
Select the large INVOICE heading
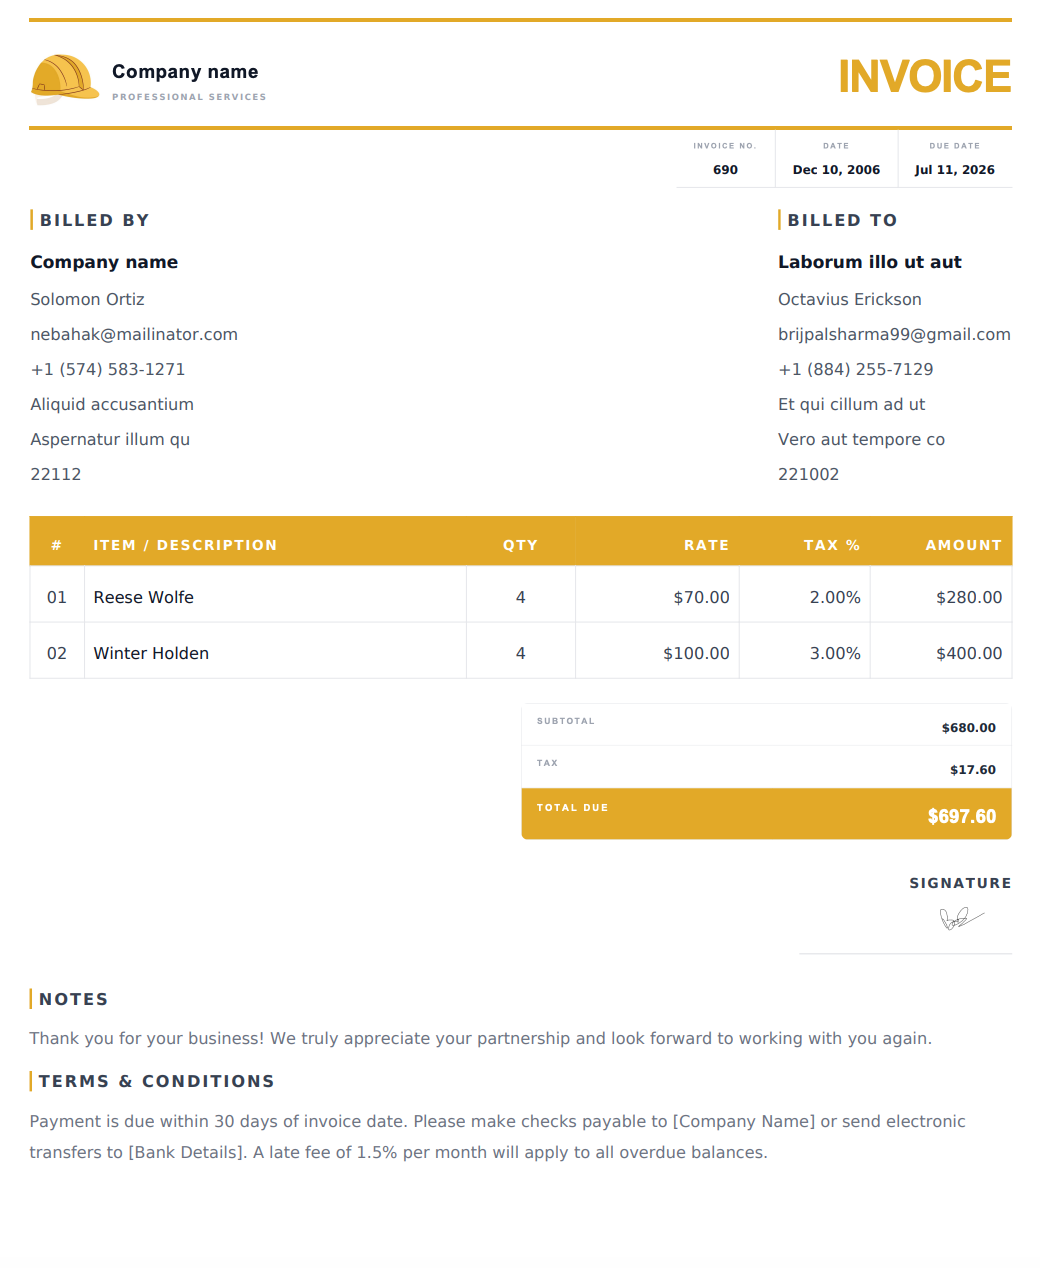point(924,77)
